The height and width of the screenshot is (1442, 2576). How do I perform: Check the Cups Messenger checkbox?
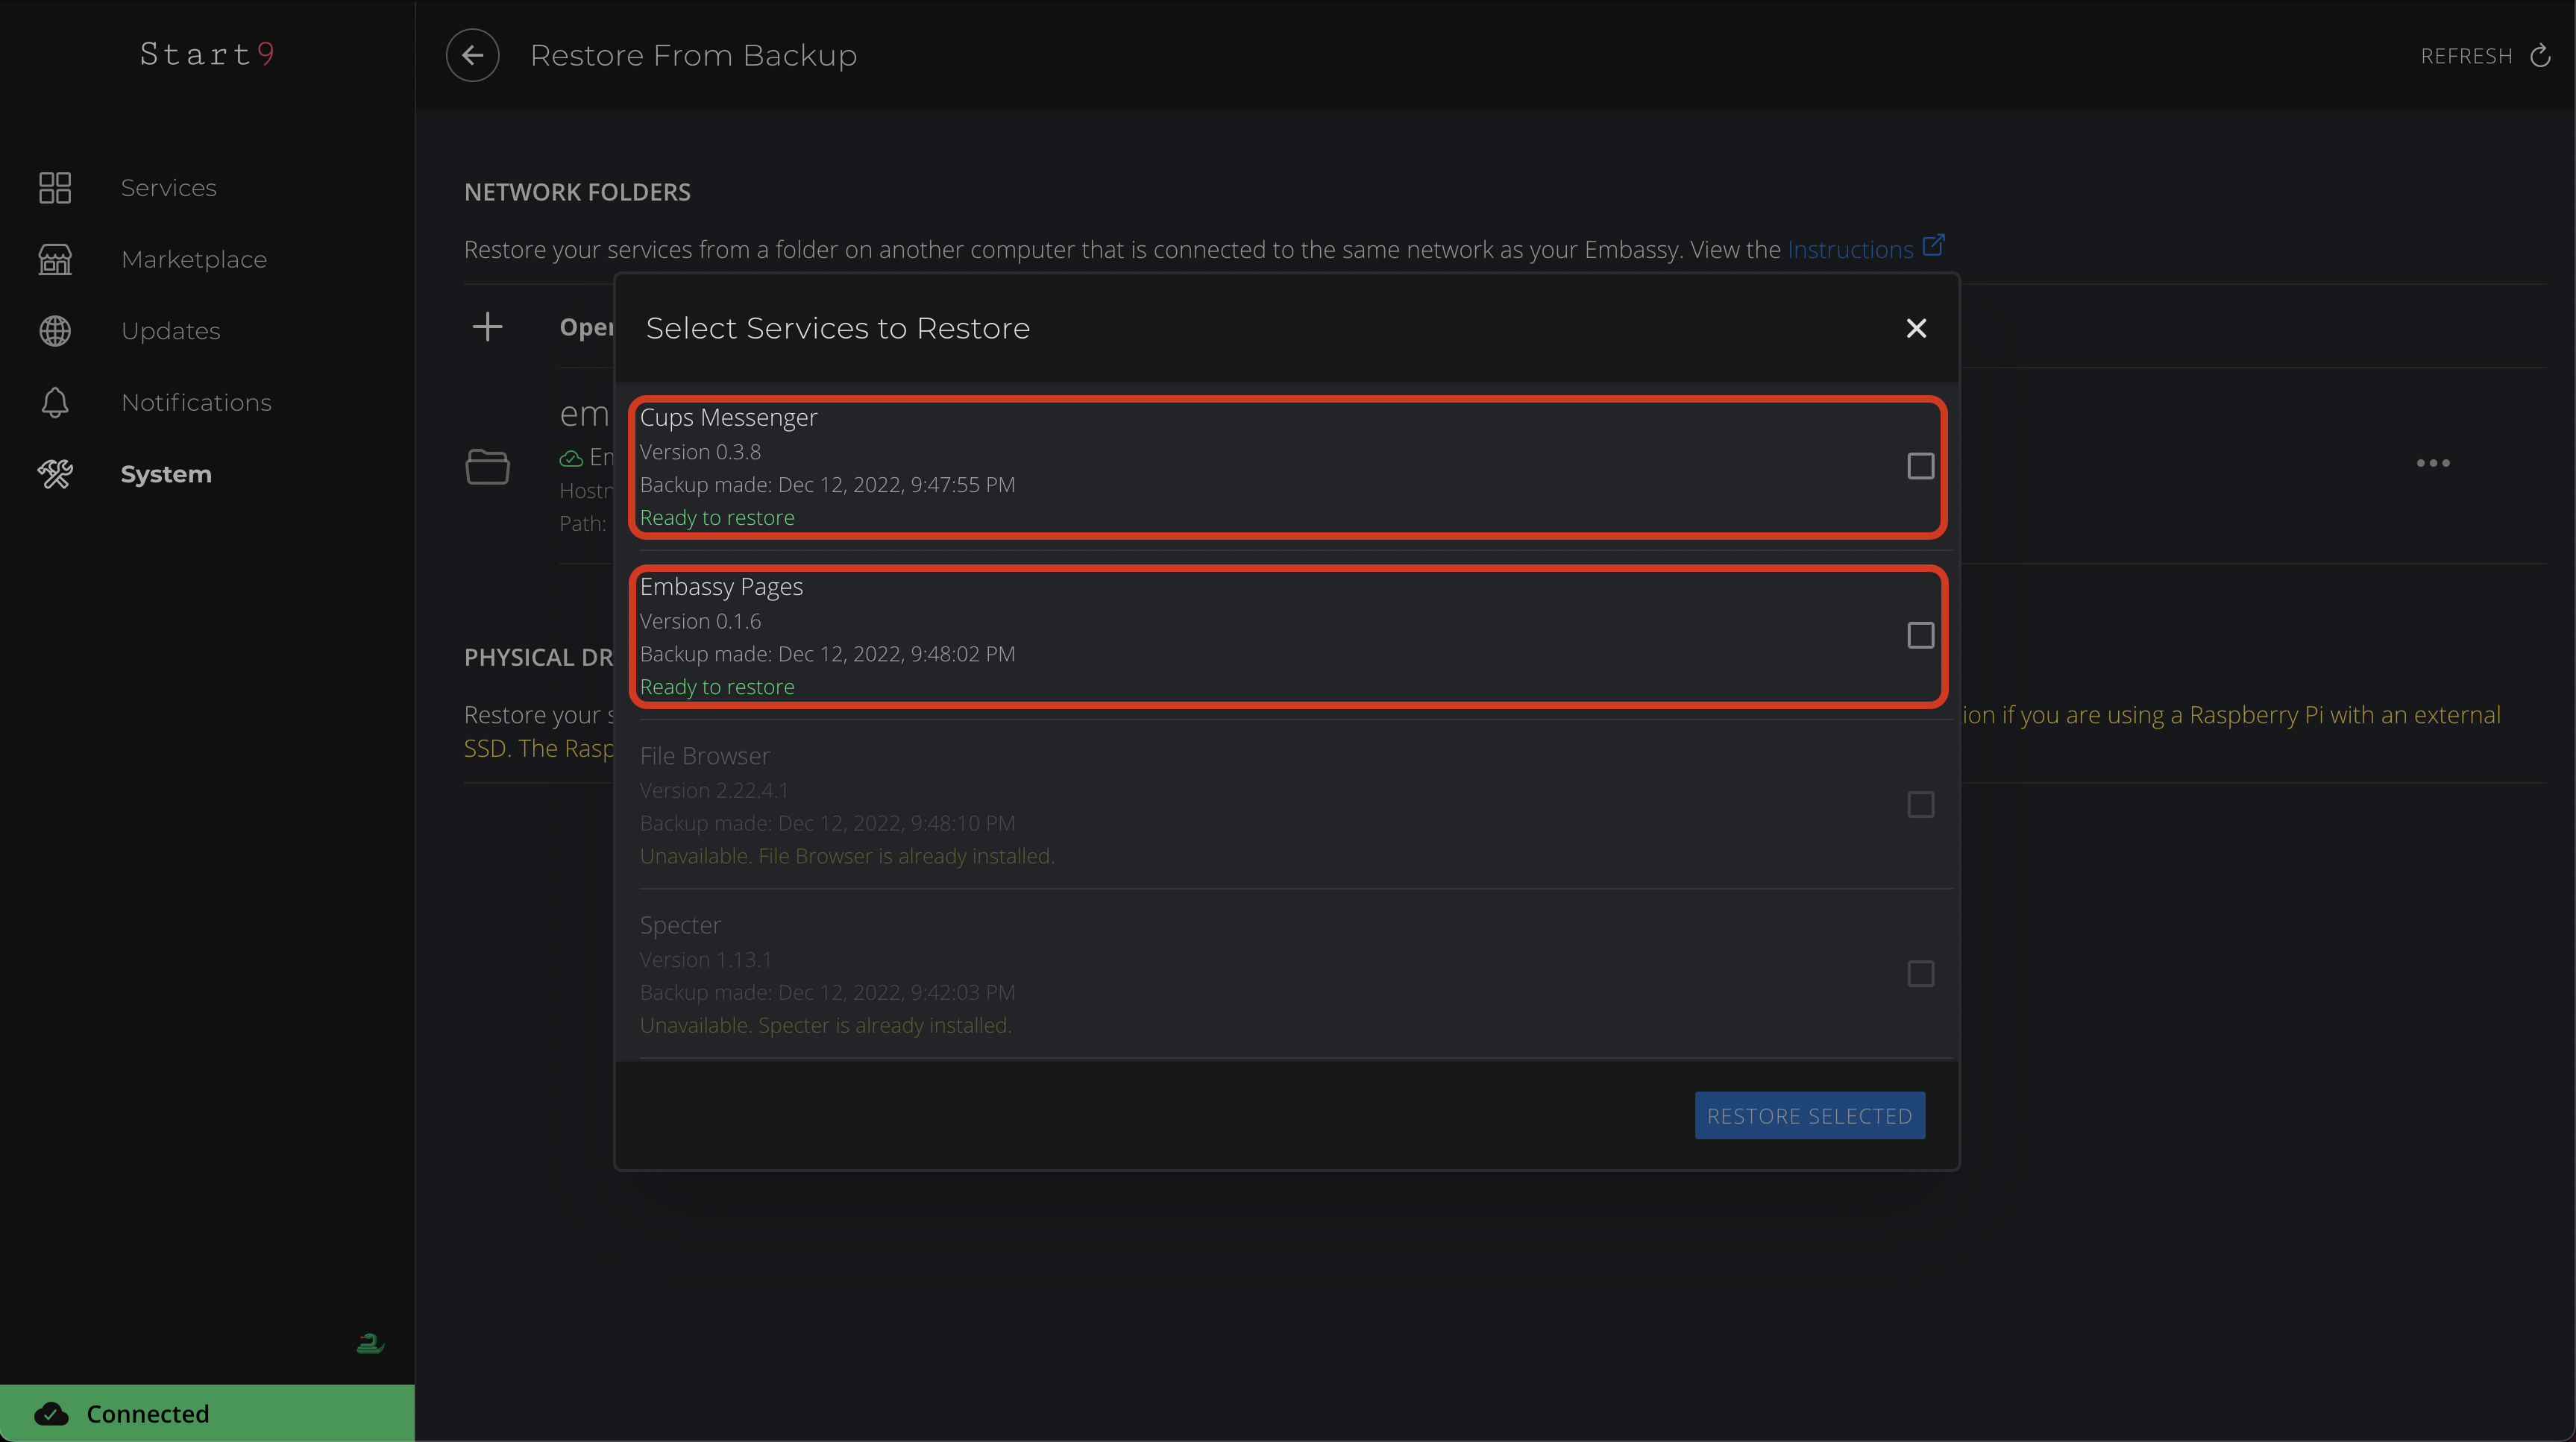[x=1920, y=466]
